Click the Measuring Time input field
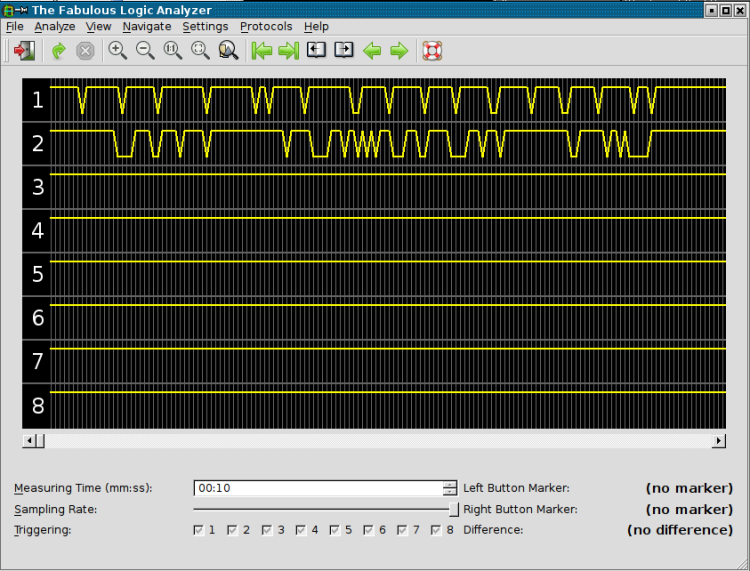The width and height of the screenshot is (750, 571). click(x=317, y=488)
